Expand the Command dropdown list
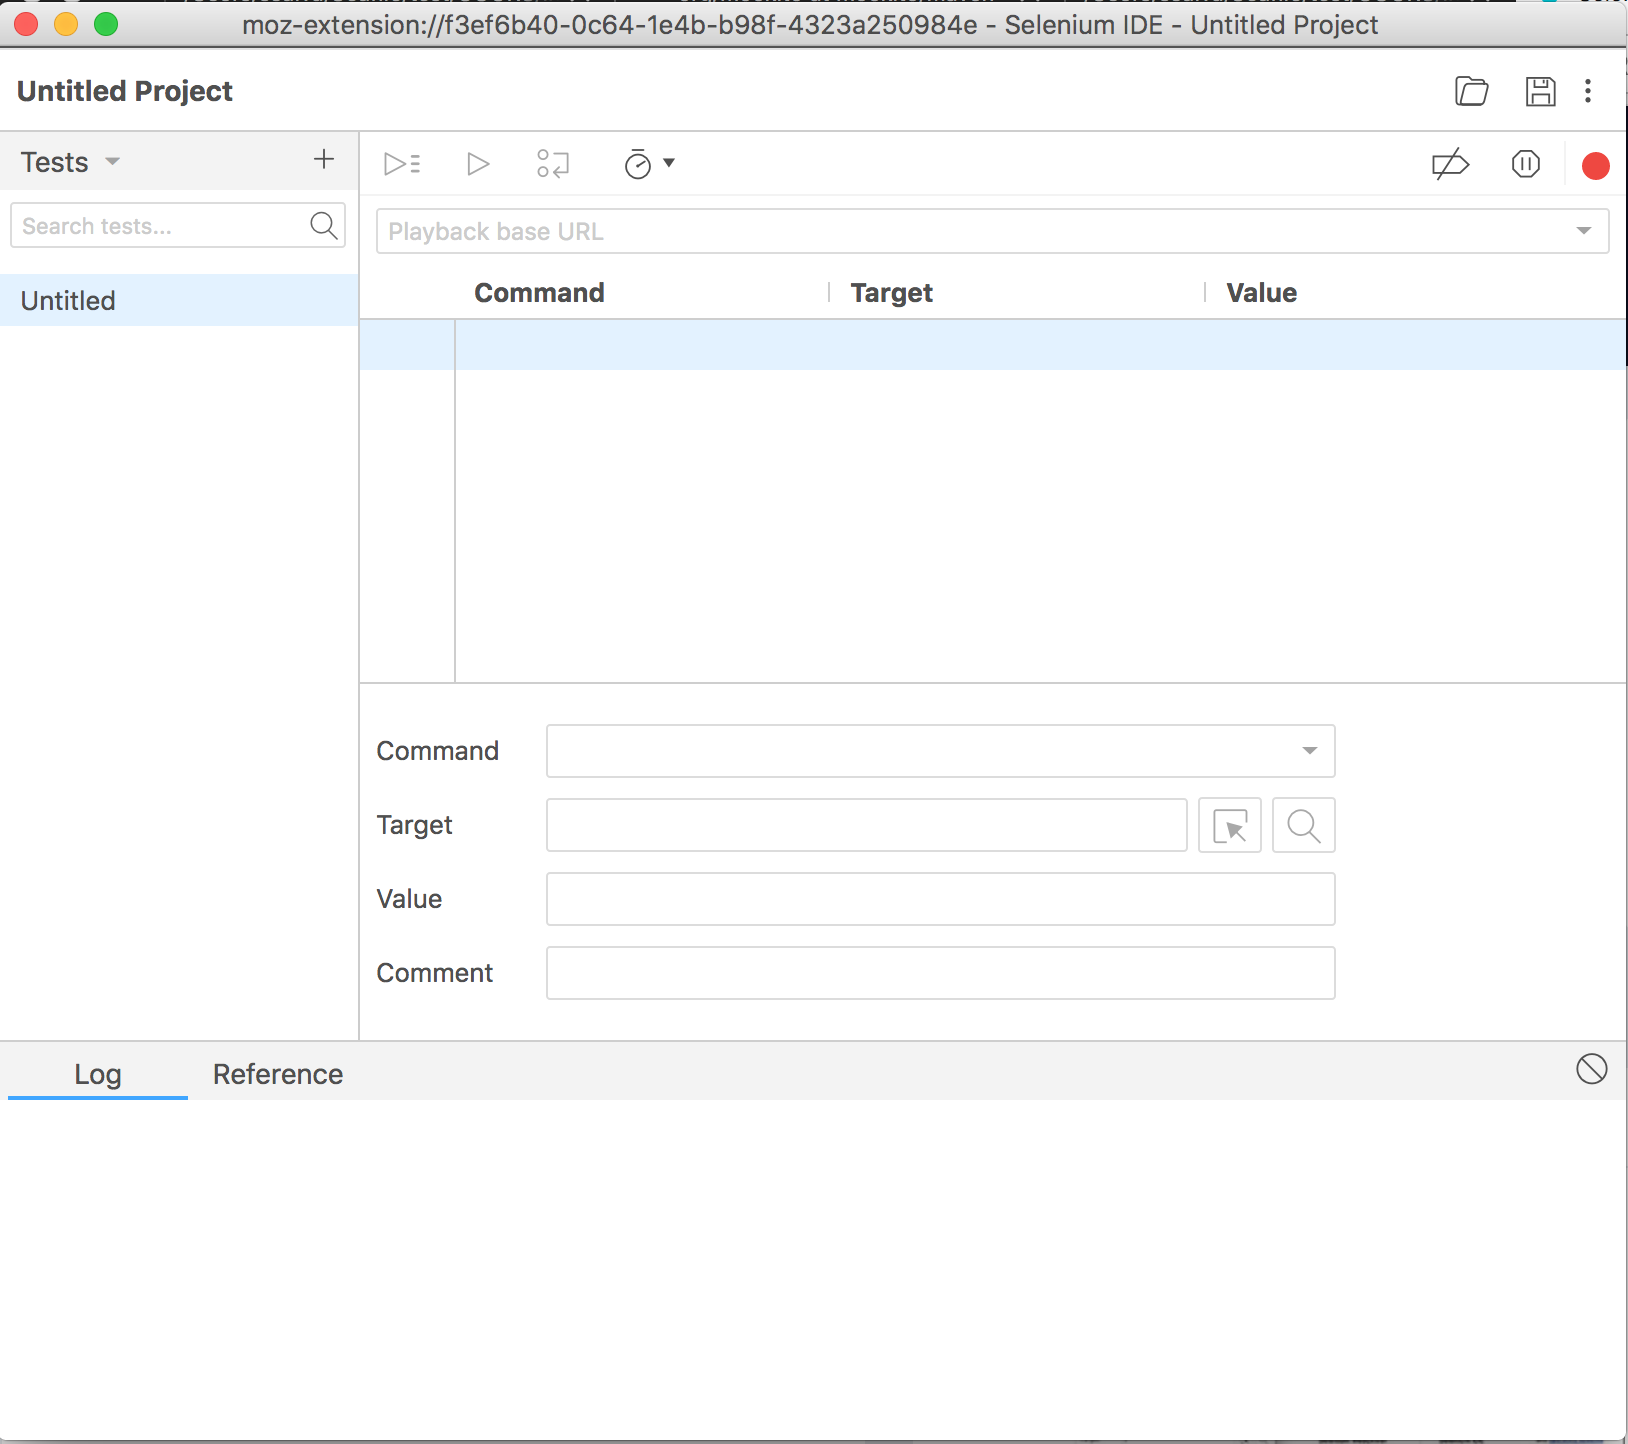1628x1444 pixels. [x=1309, y=751]
